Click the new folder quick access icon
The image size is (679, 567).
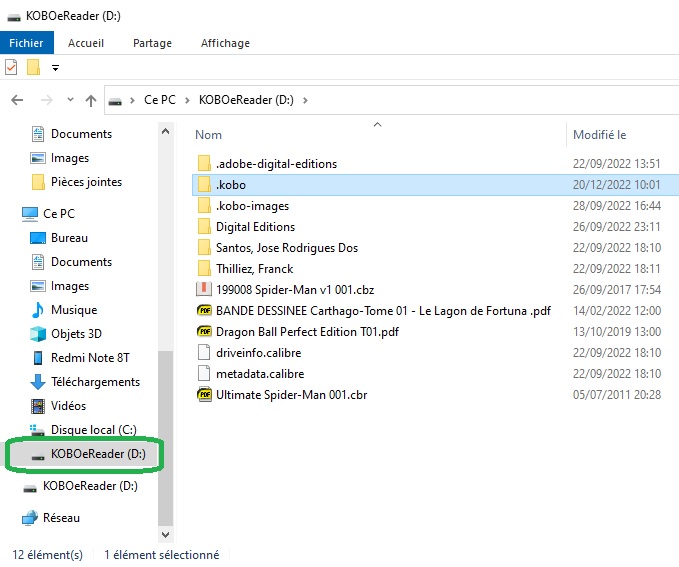pos(33,67)
